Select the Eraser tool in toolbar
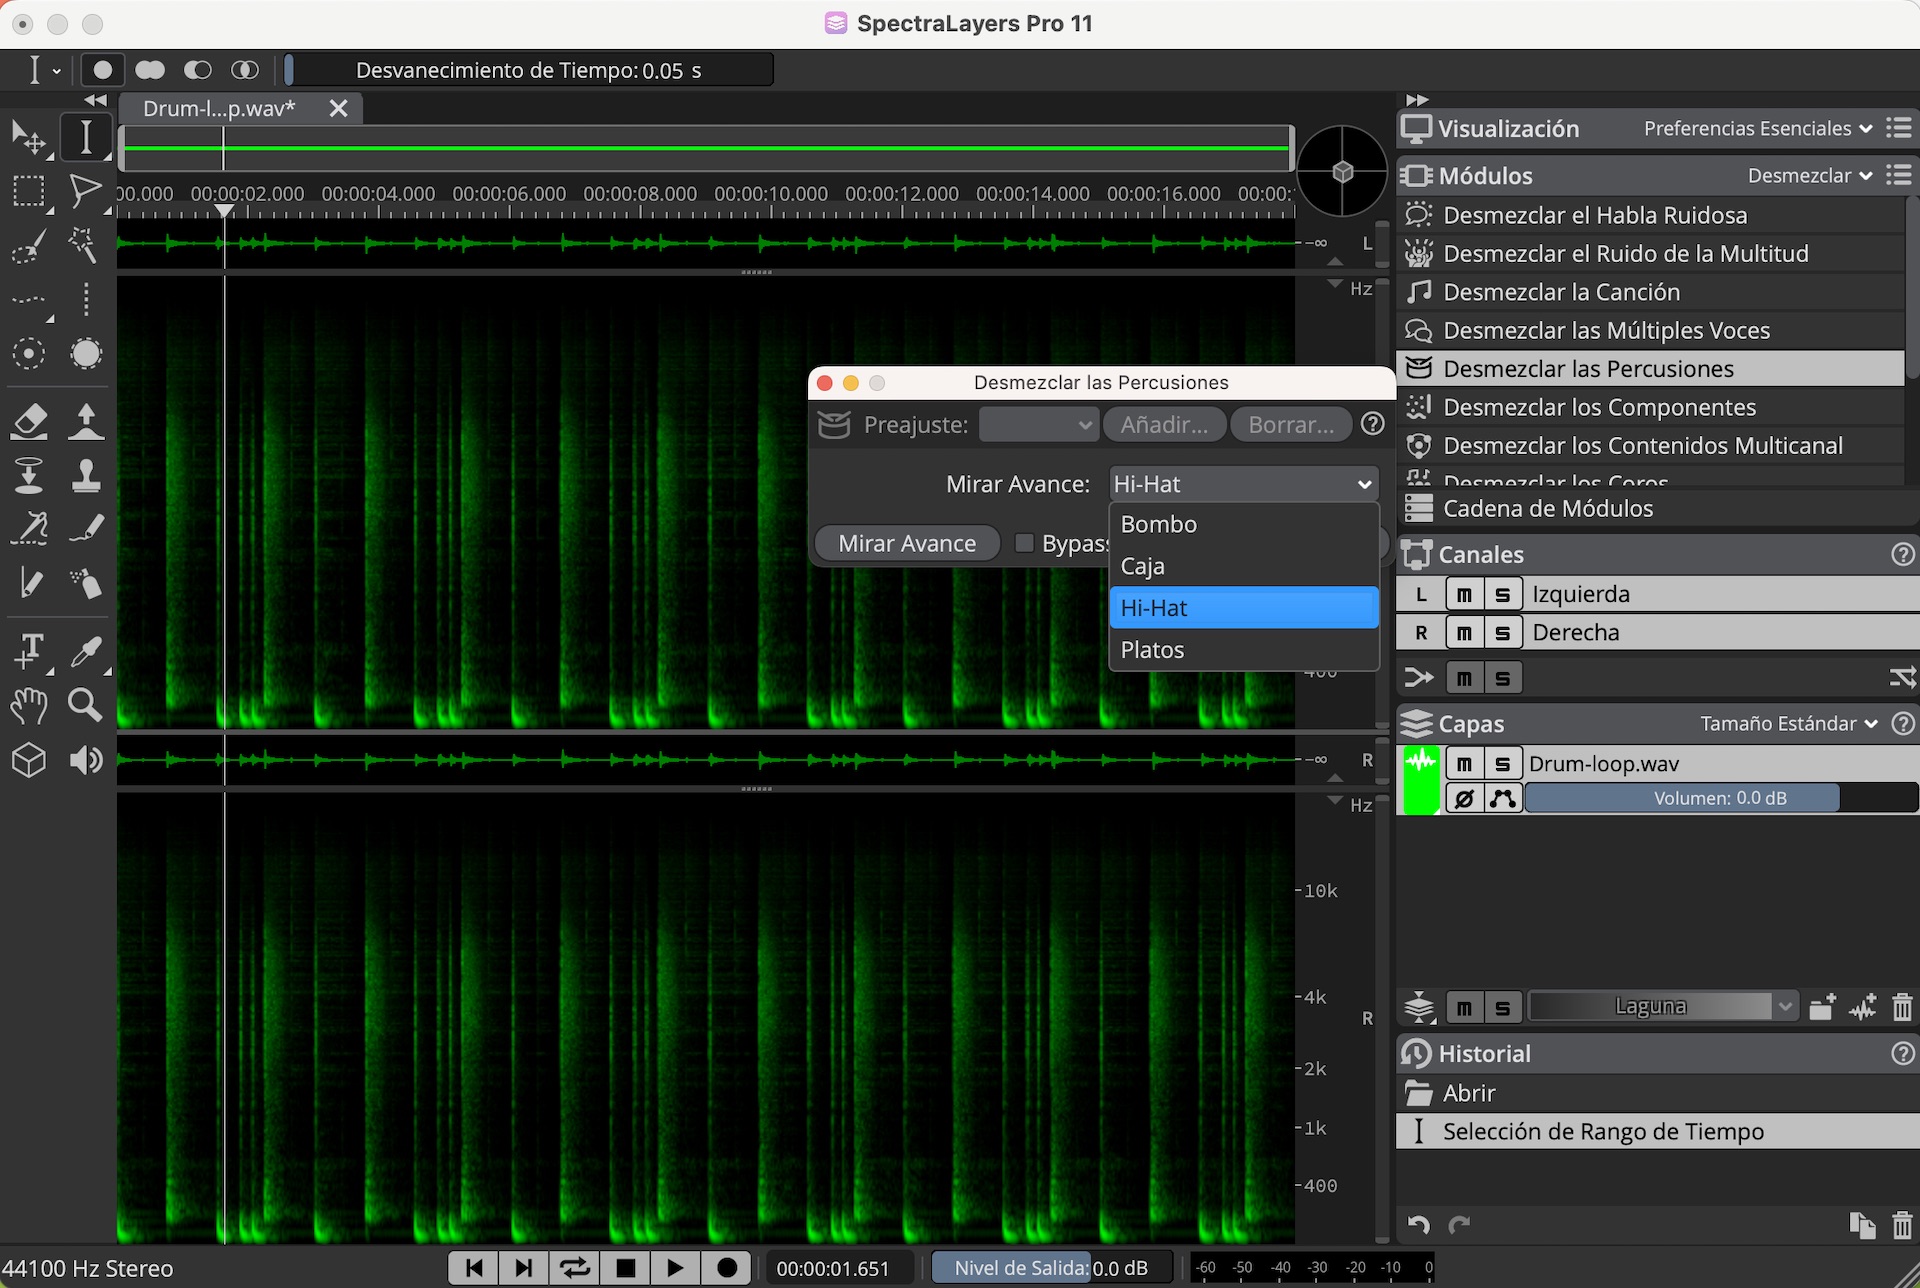Viewport: 1920px width, 1288px height. click(29, 421)
